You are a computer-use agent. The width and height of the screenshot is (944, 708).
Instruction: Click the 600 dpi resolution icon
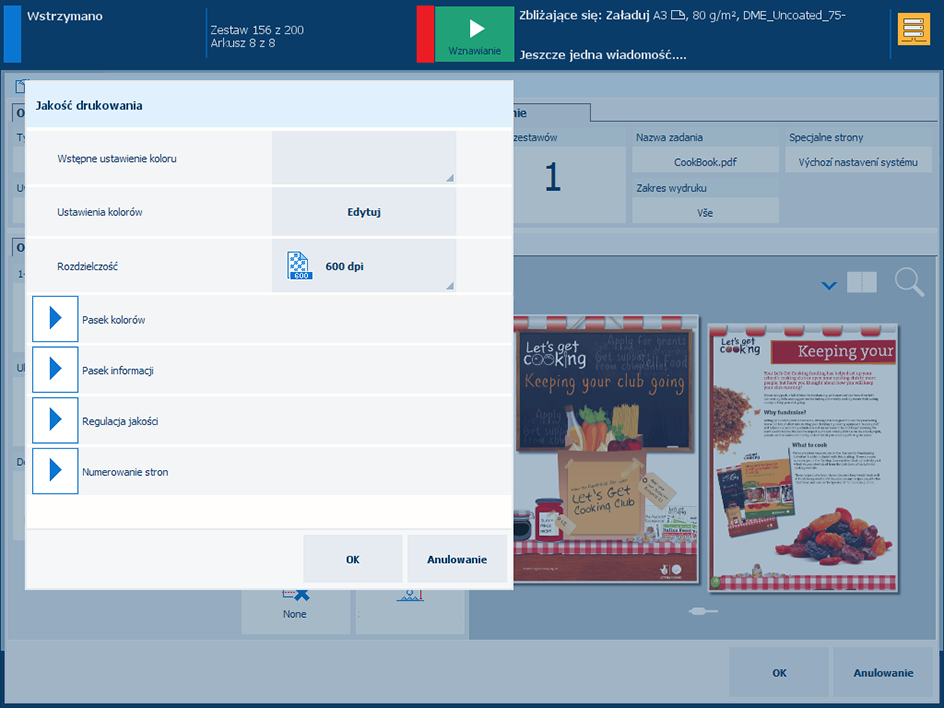pos(299,266)
